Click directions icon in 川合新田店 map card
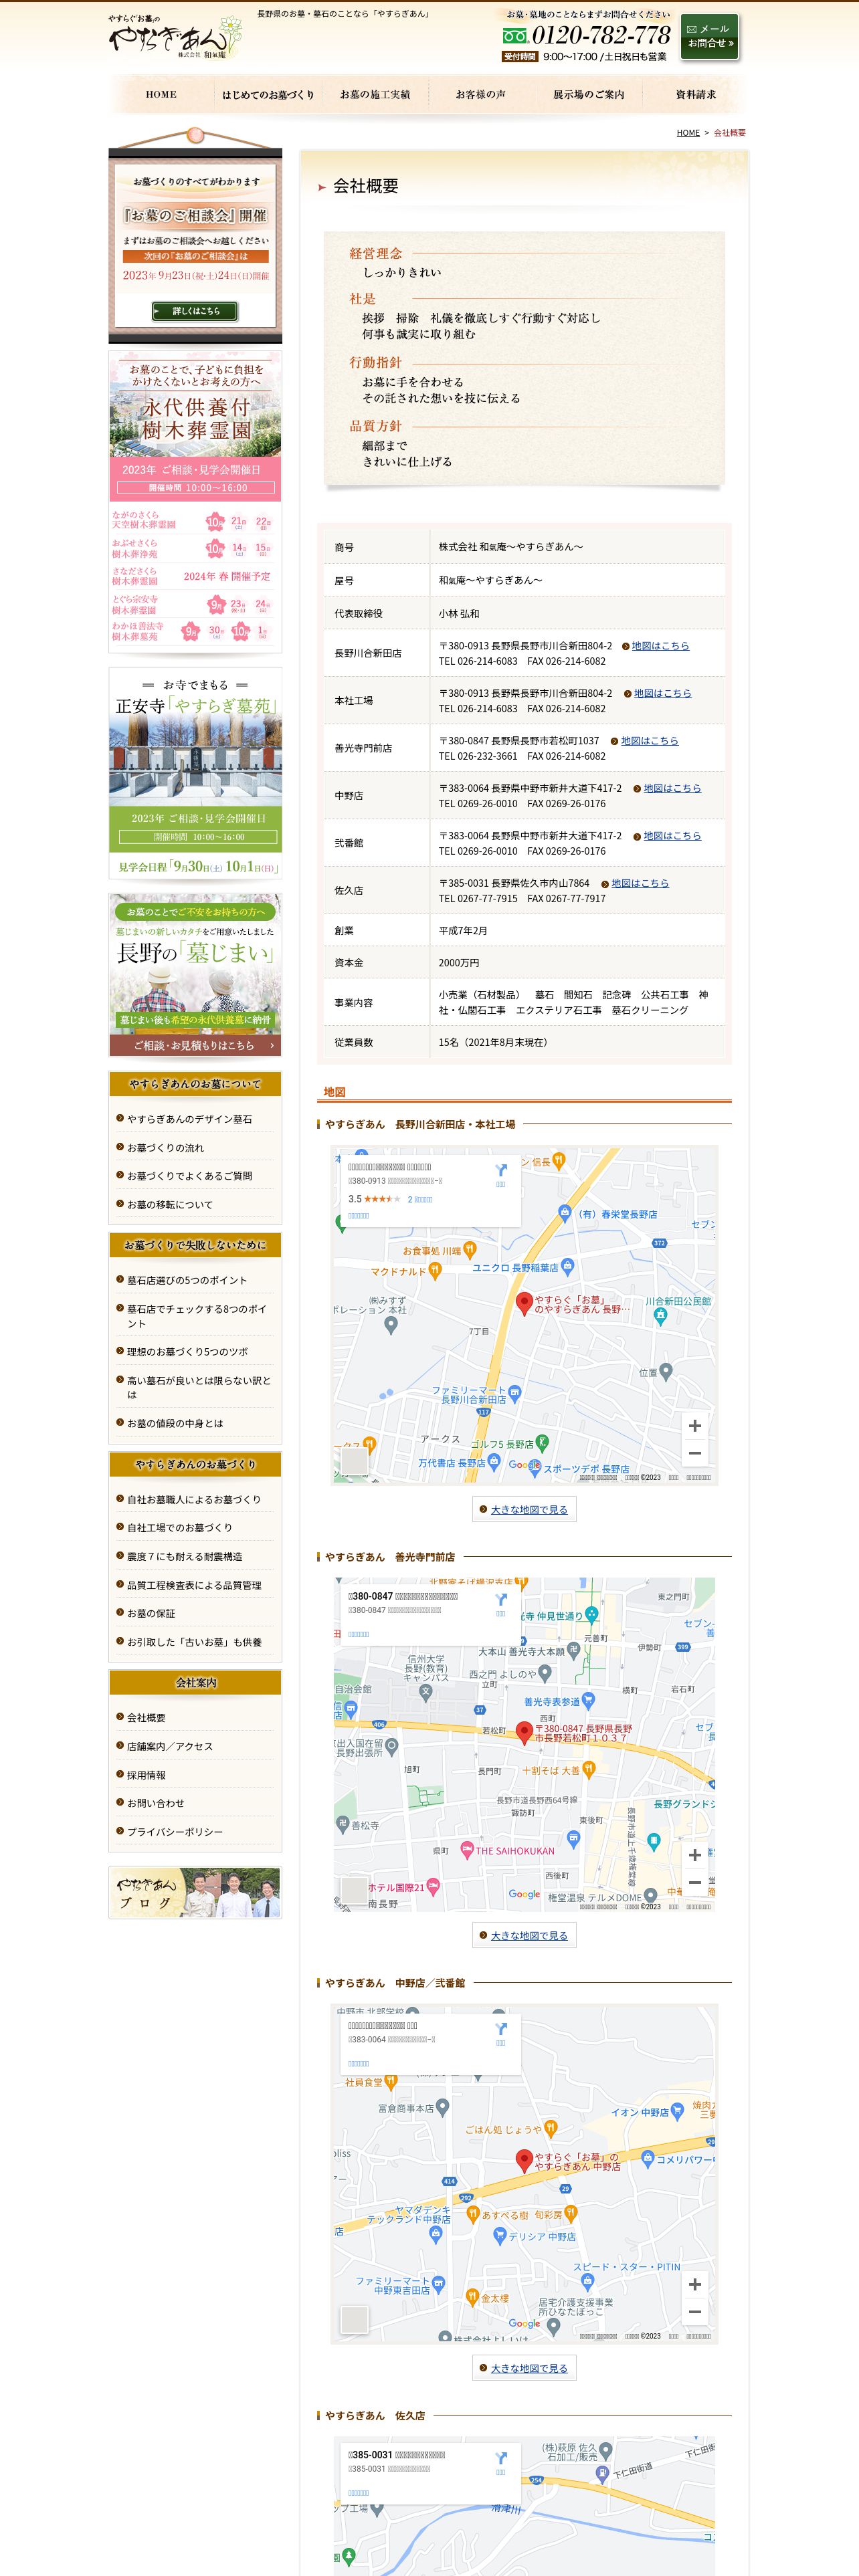 click(501, 1171)
